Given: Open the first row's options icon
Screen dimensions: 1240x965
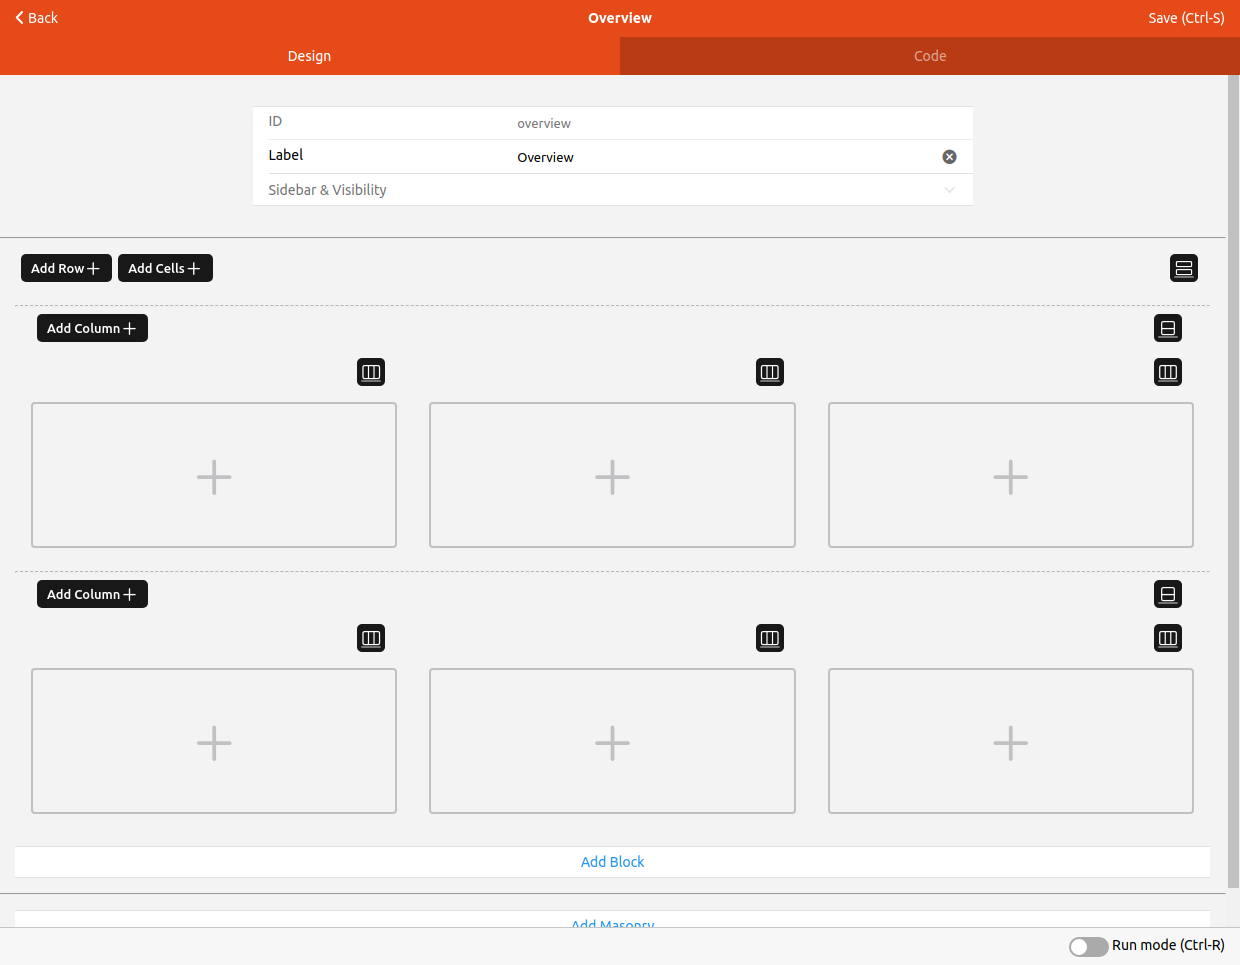Looking at the screenshot, I should tap(1167, 328).
